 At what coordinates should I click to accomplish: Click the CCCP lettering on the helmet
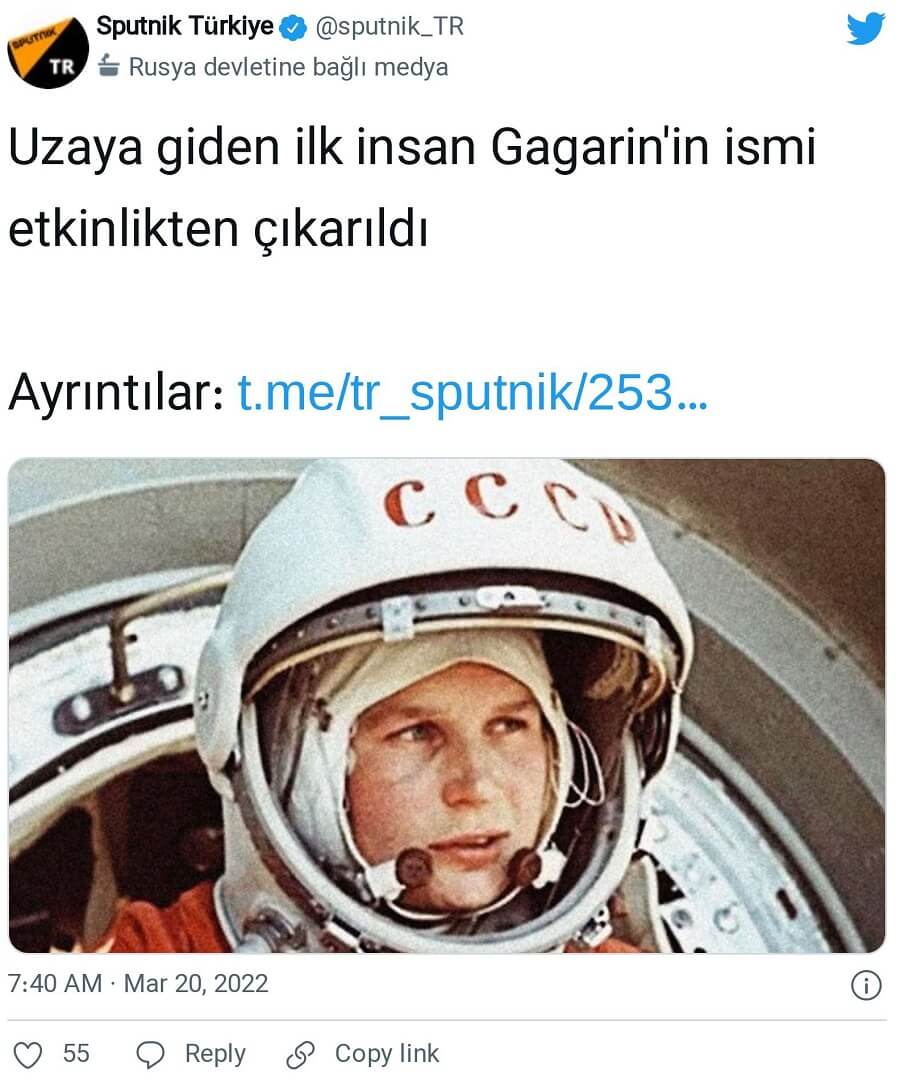(508, 508)
